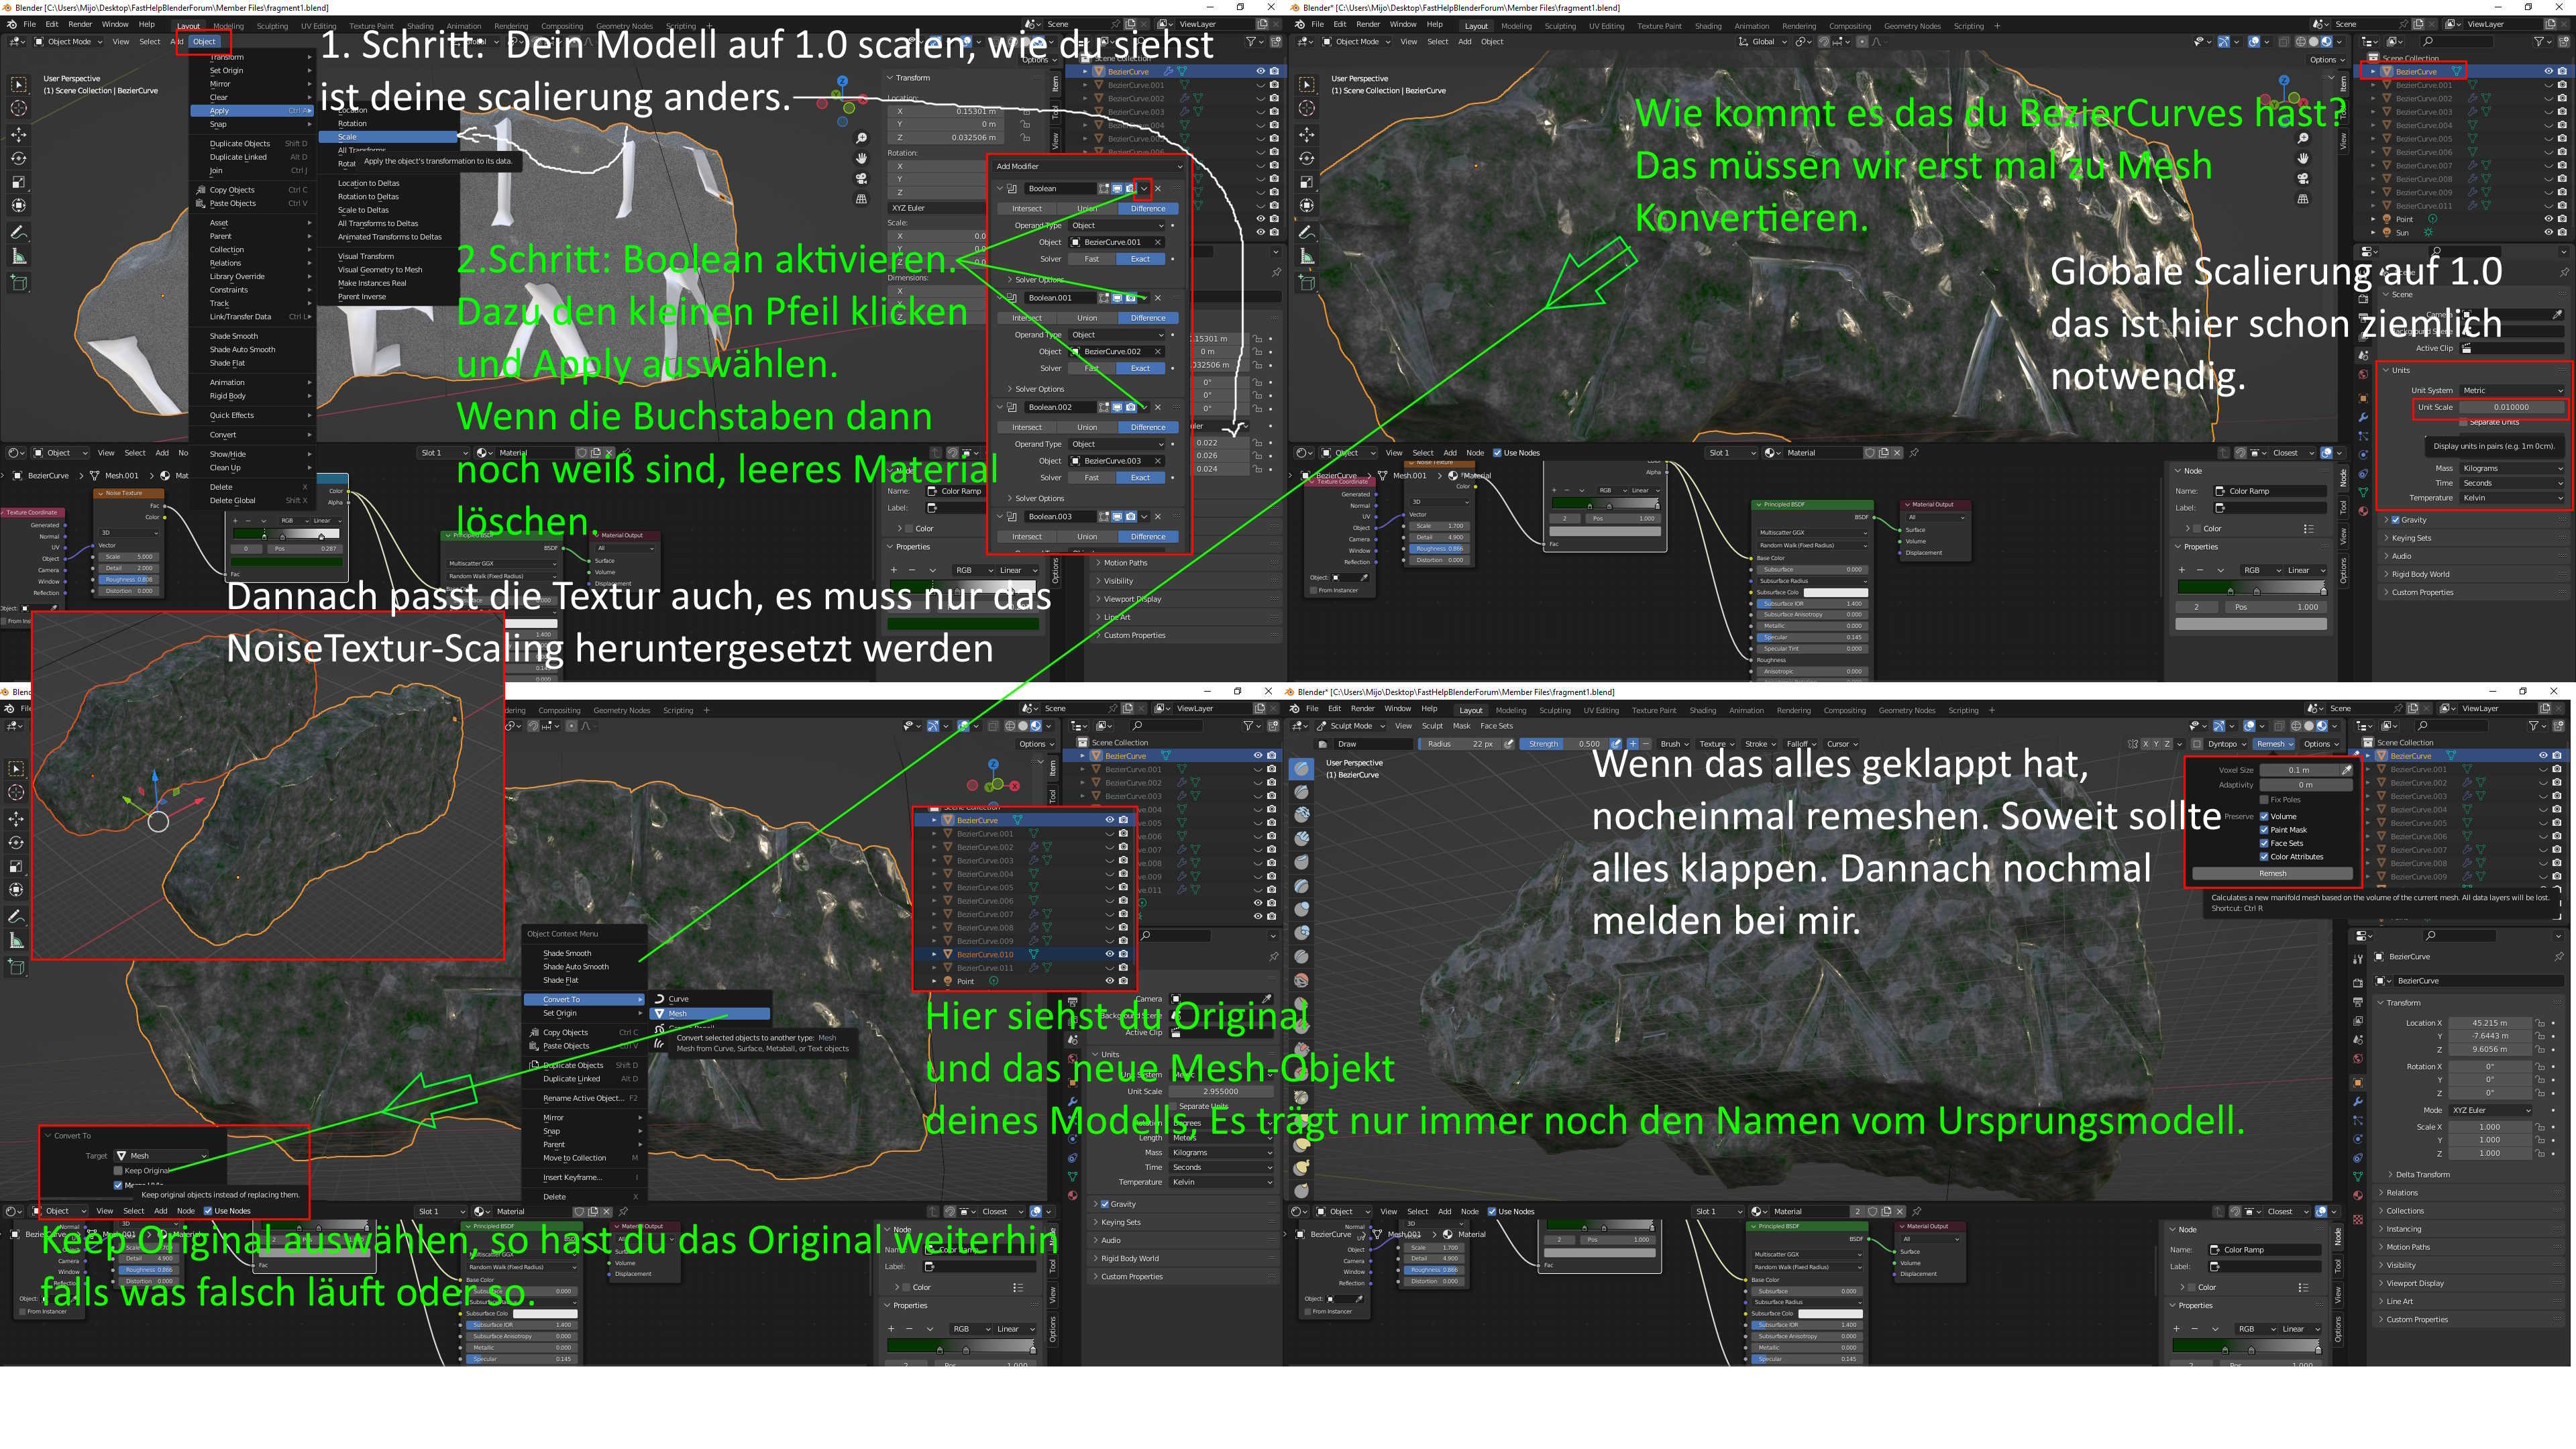Click Union in the Boolean.001 modifier
This screenshot has width=2576, height=1449.
coord(1087,318)
